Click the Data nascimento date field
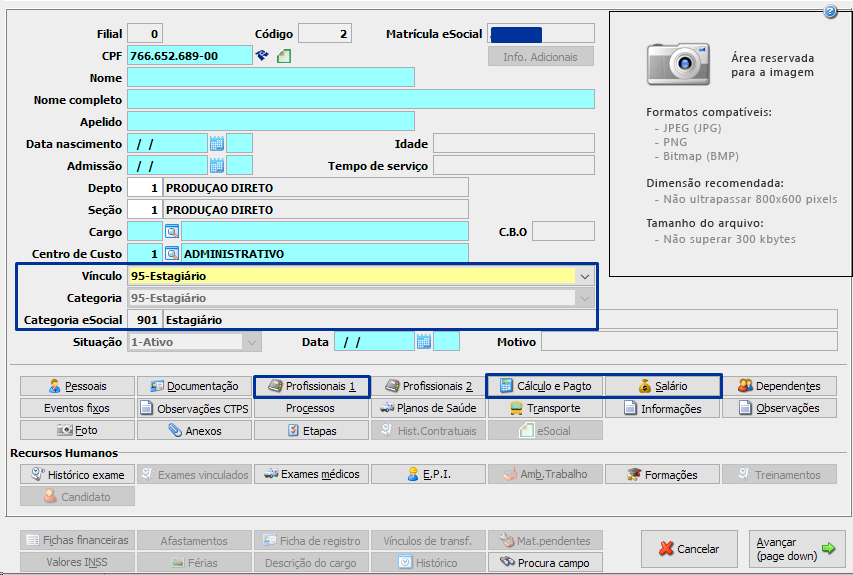 point(168,144)
